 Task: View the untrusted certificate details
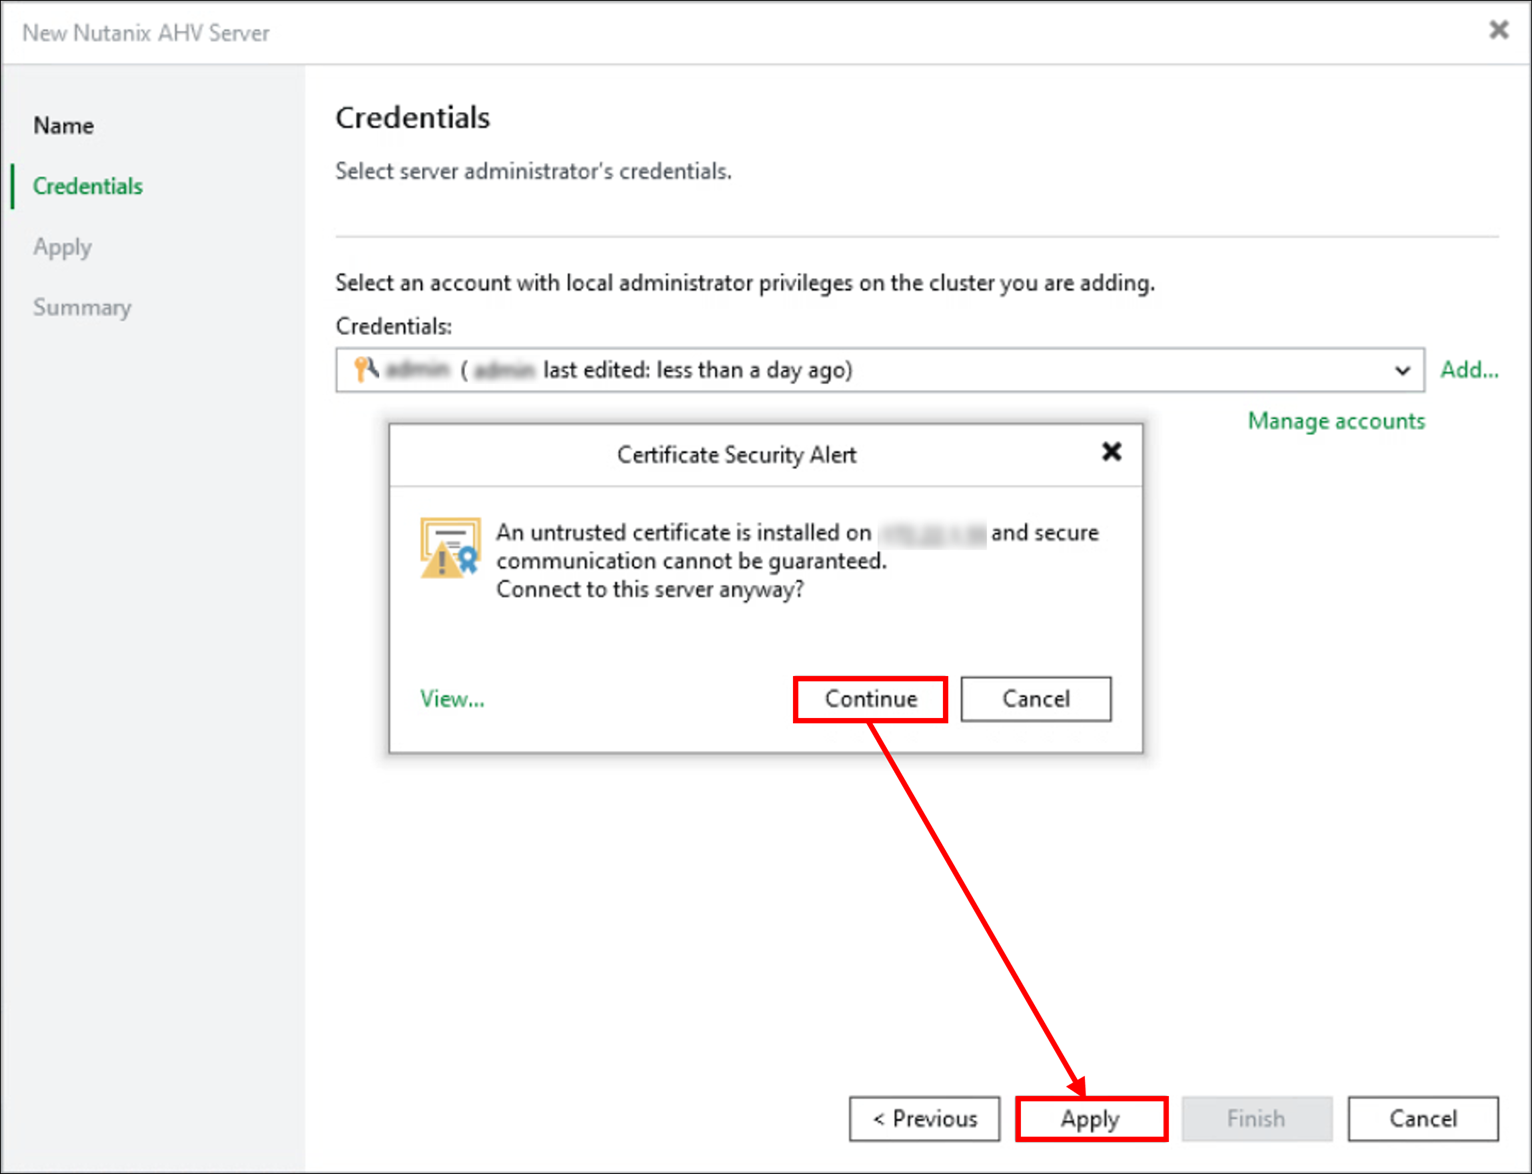pyautogui.click(x=451, y=698)
